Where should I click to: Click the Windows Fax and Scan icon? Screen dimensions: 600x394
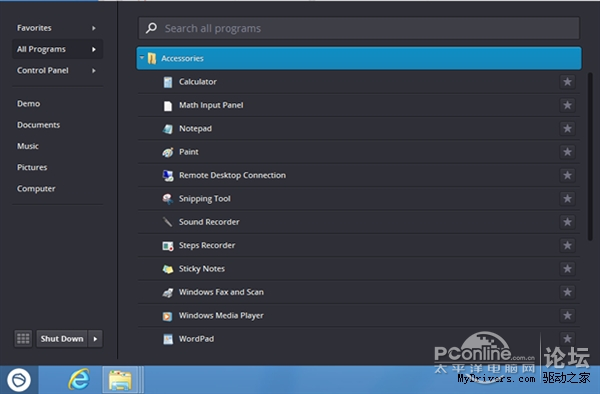tap(168, 293)
